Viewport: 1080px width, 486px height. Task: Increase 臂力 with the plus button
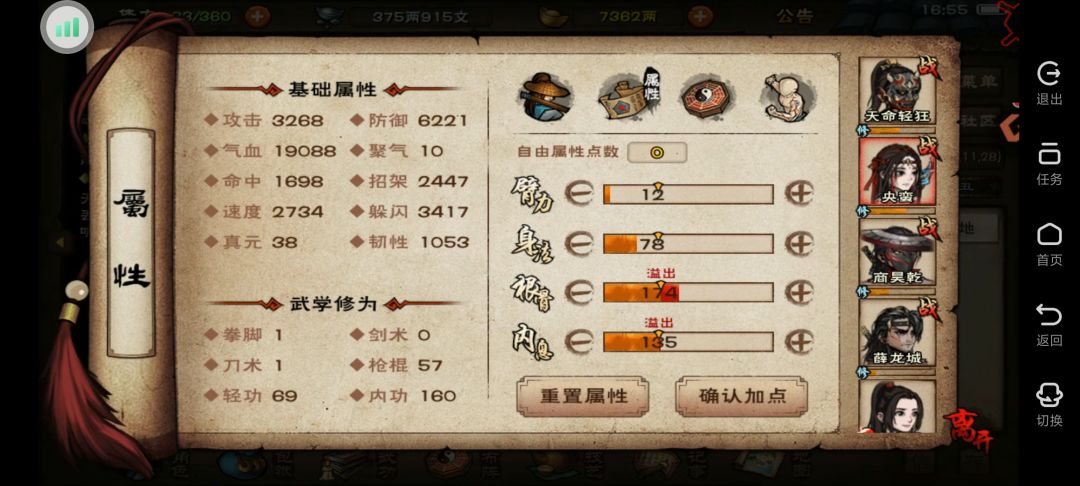click(799, 193)
